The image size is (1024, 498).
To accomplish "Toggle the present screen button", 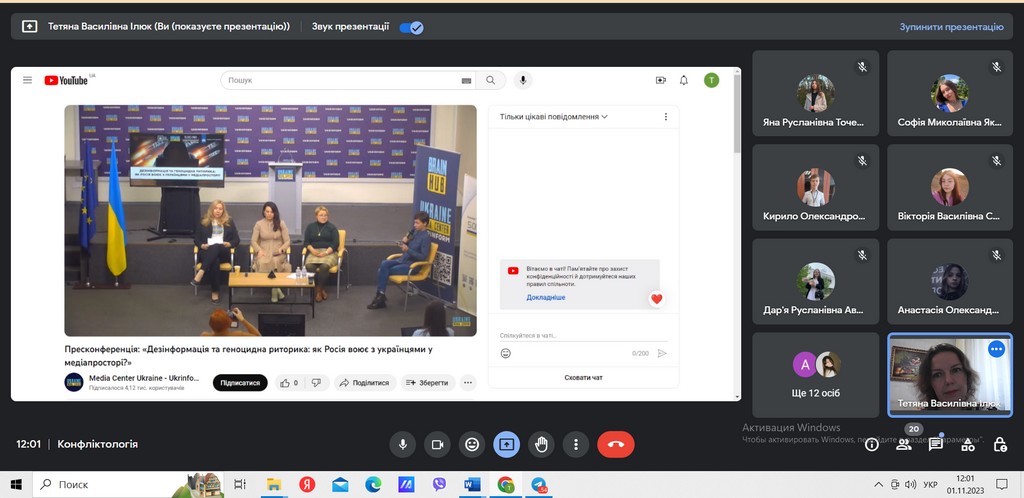I will [x=506, y=444].
